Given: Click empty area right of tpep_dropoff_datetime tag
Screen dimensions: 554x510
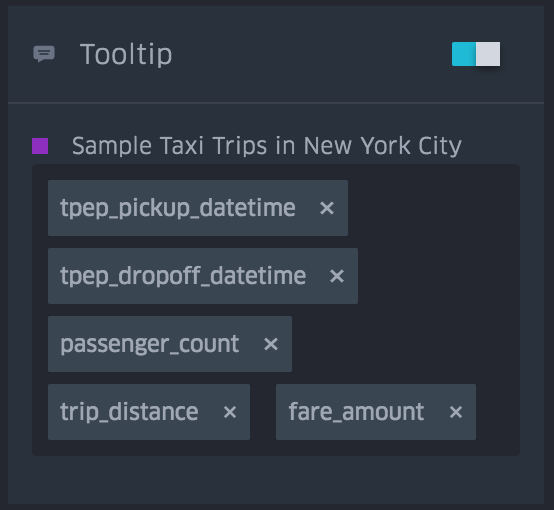Looking at the screenshot, I should (x=436, y=276).
